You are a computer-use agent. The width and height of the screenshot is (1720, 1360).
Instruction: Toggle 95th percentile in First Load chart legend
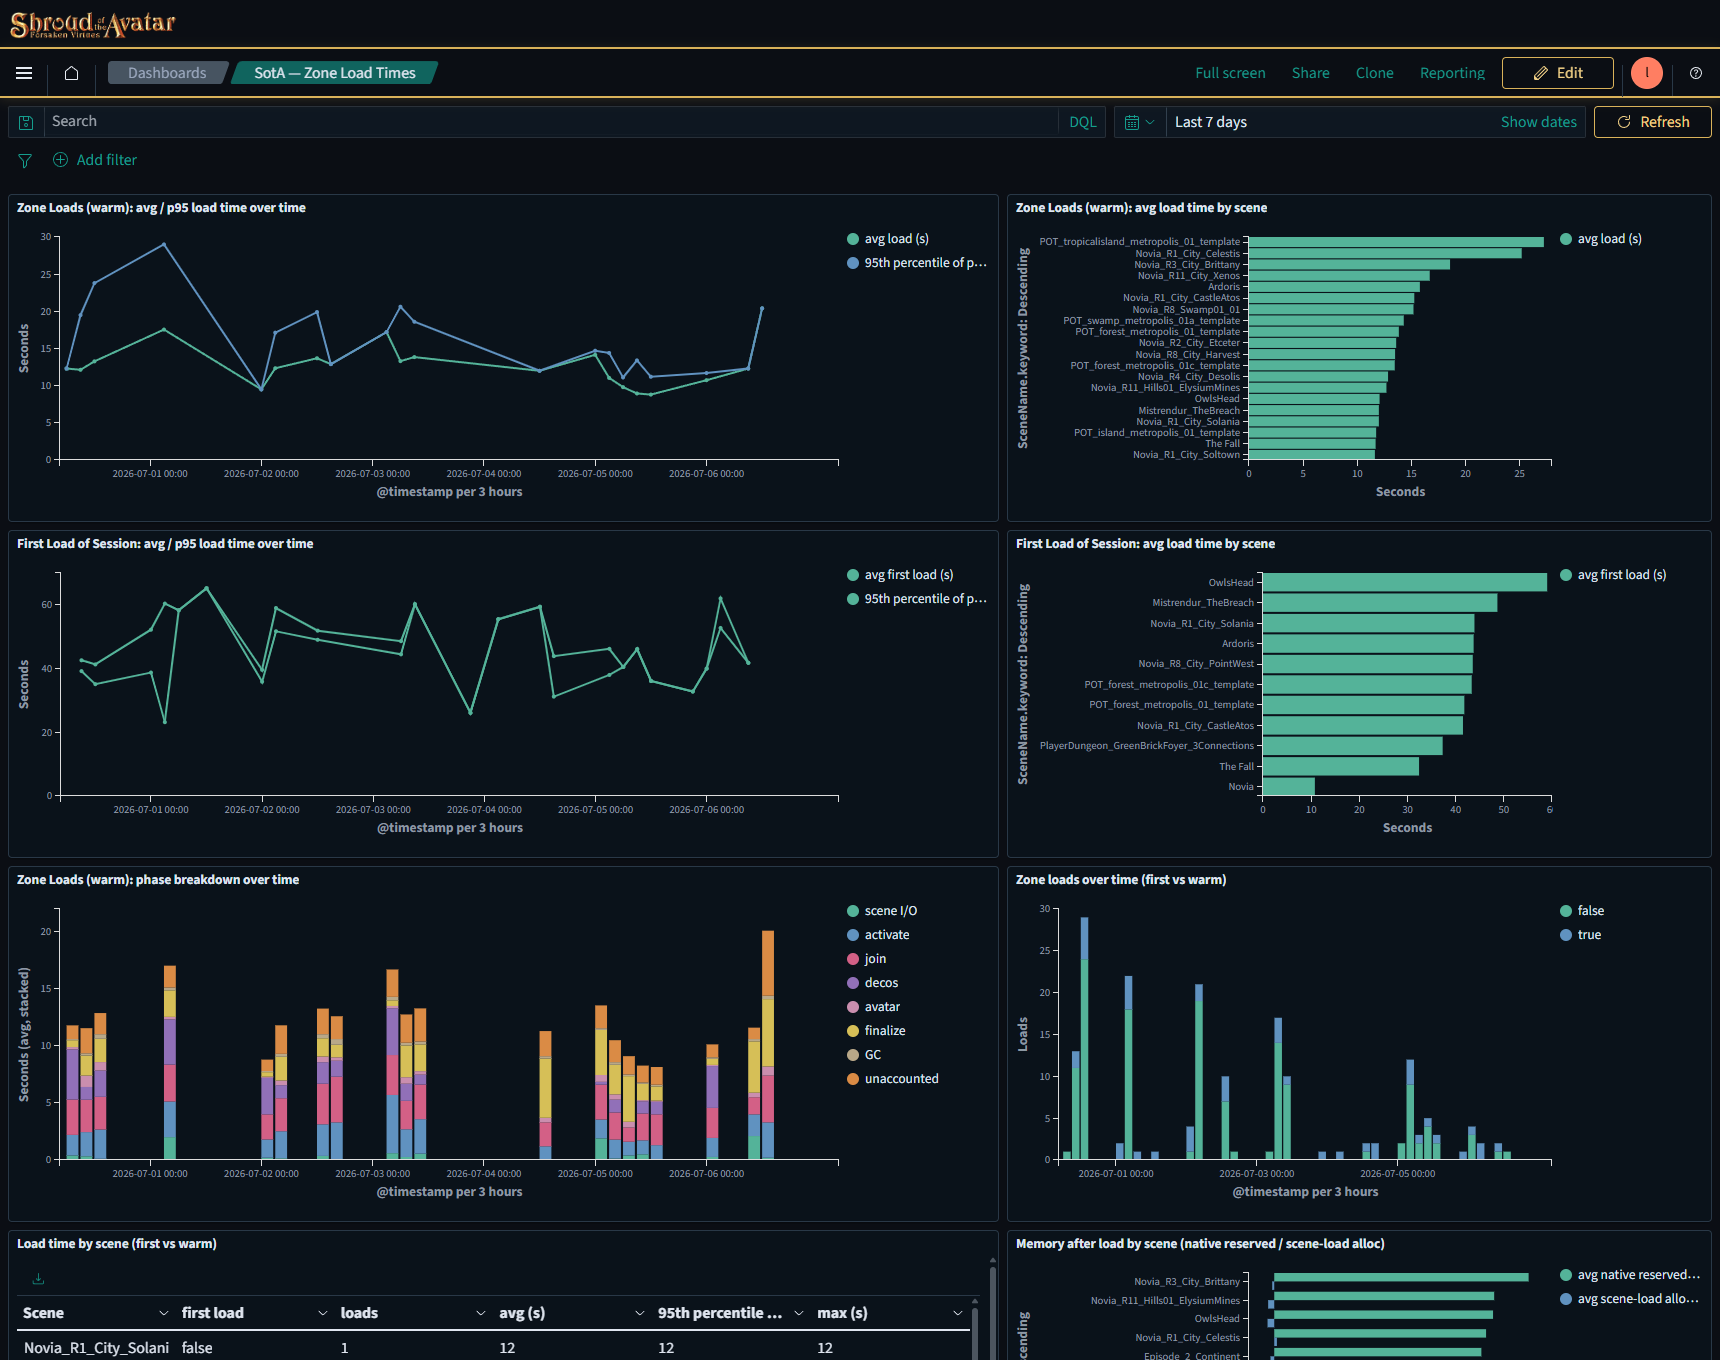point(917,599)
